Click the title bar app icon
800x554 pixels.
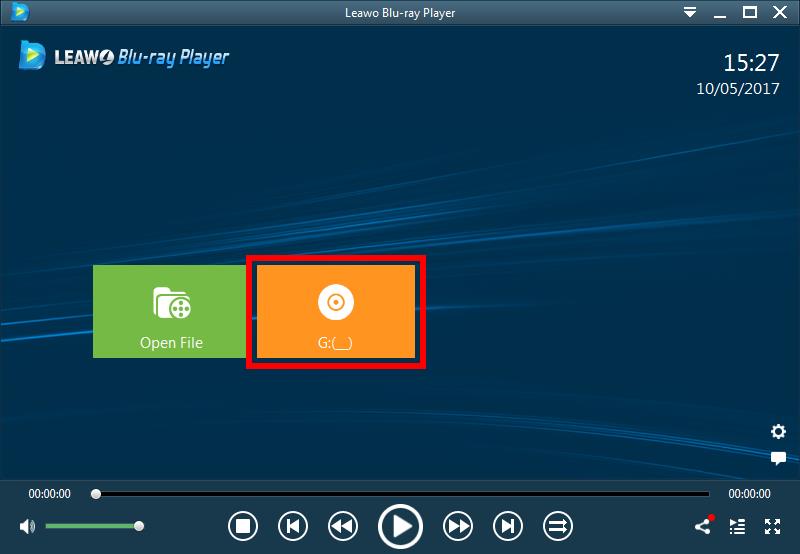click(19, 12)
